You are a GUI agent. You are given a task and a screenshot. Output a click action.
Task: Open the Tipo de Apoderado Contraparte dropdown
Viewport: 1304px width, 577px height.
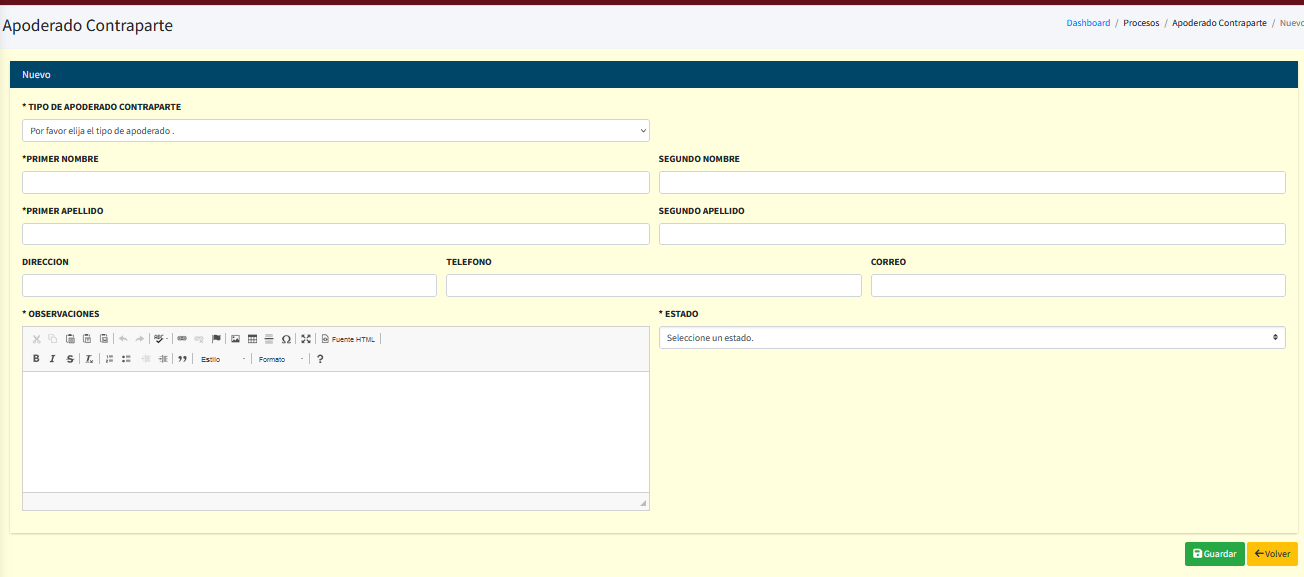(336, 130)
